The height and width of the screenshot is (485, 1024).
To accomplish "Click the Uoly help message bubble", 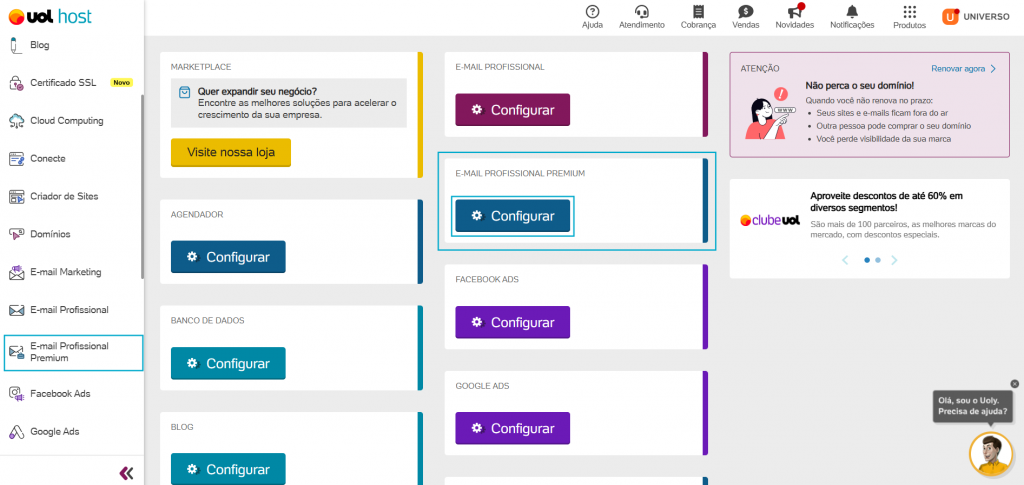I will click(x=972, y=406).
